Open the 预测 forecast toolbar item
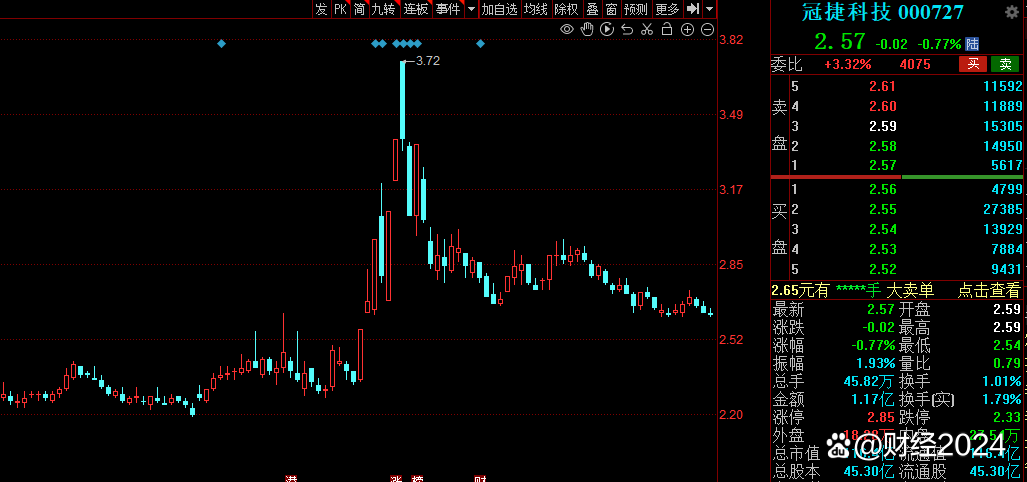1027x482 pixels. [x=635, y=9]
